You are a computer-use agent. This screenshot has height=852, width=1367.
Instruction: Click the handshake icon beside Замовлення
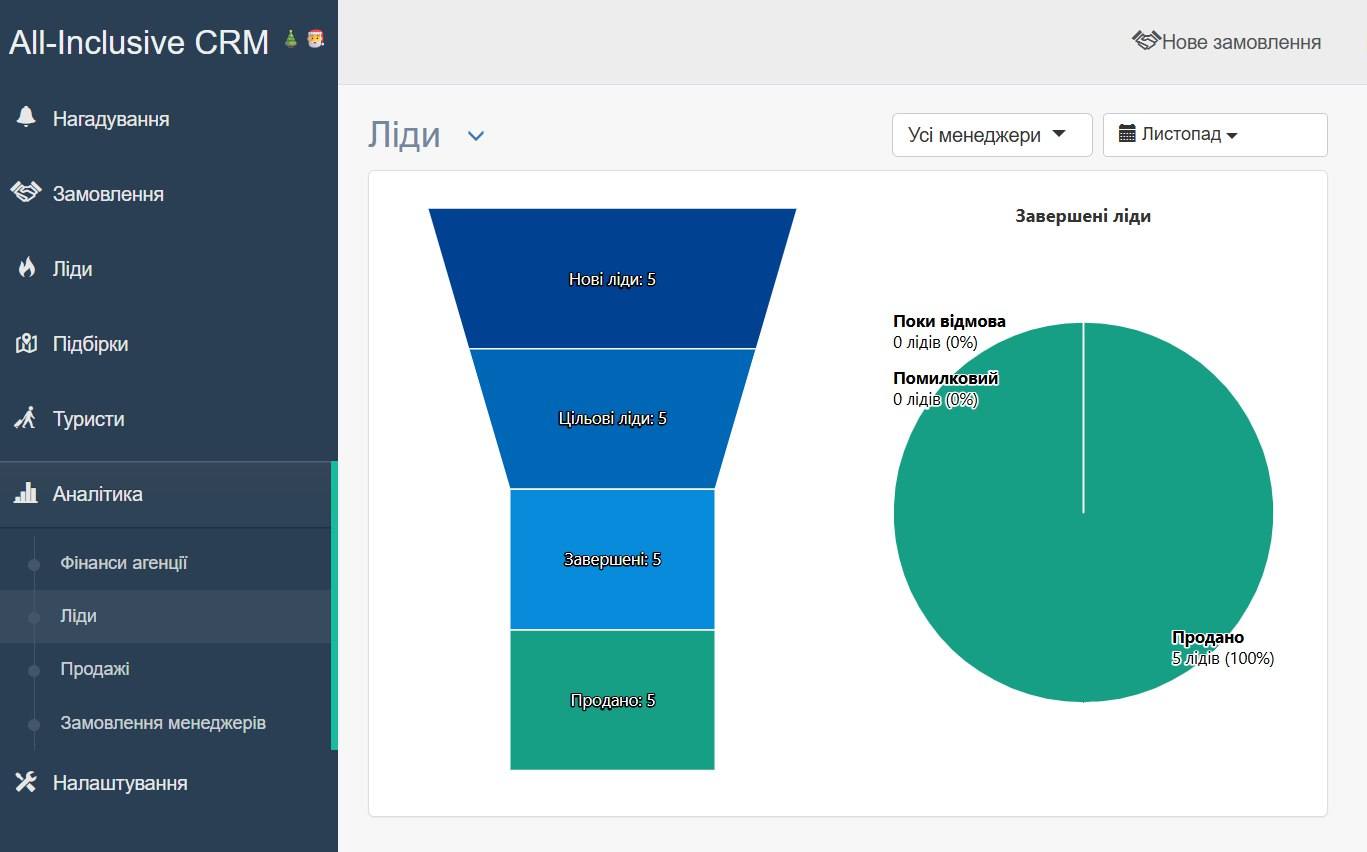(26, 193)
